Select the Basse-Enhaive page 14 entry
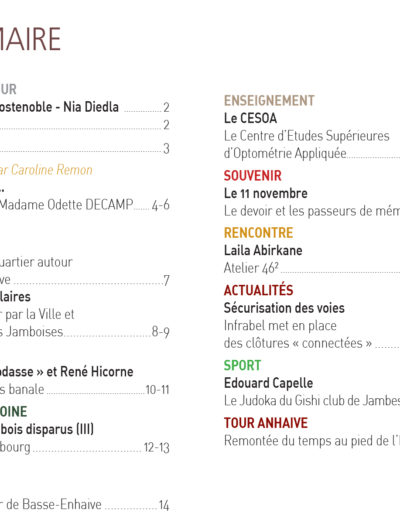Viewport: 400px width, 516px height. tap(85, 505)
